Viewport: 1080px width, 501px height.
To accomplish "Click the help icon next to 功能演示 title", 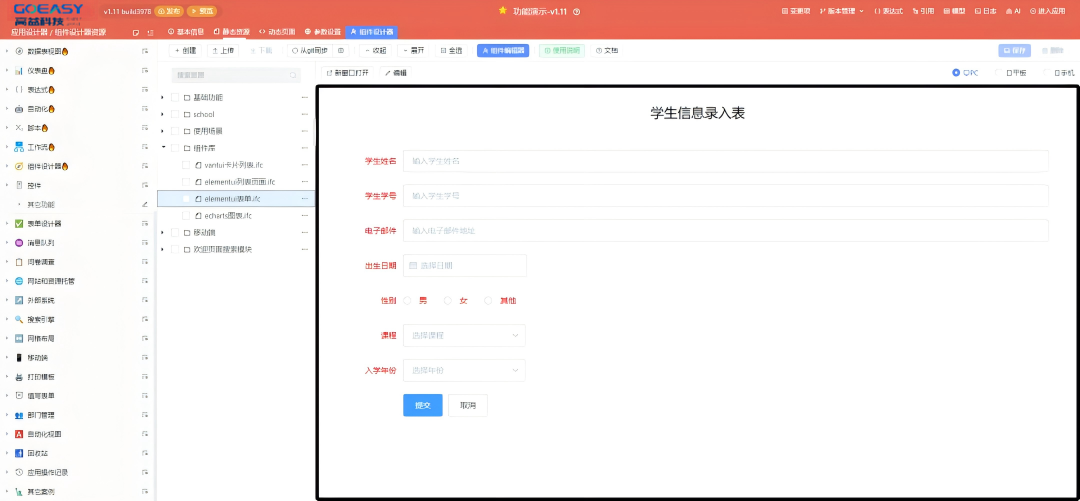I will 577,11.
